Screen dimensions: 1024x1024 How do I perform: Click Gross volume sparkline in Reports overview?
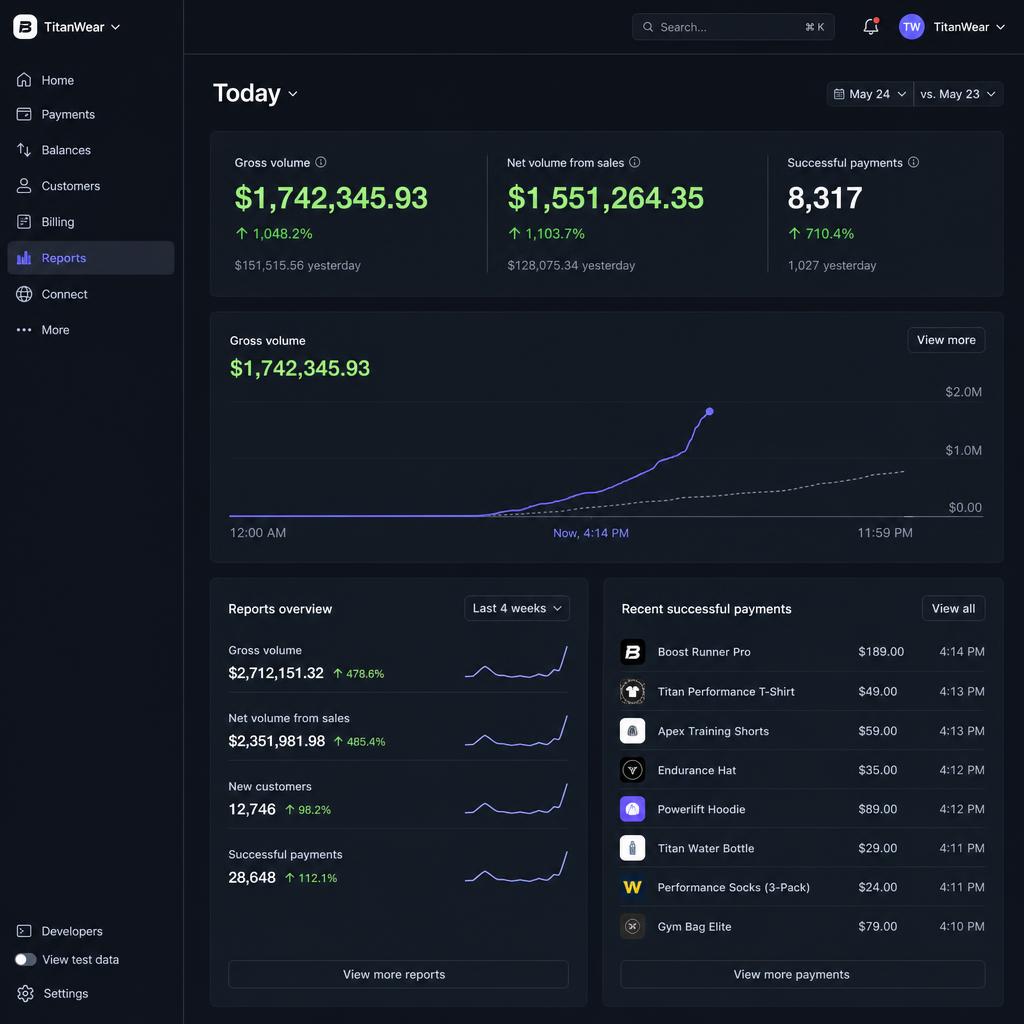point(516,662)
